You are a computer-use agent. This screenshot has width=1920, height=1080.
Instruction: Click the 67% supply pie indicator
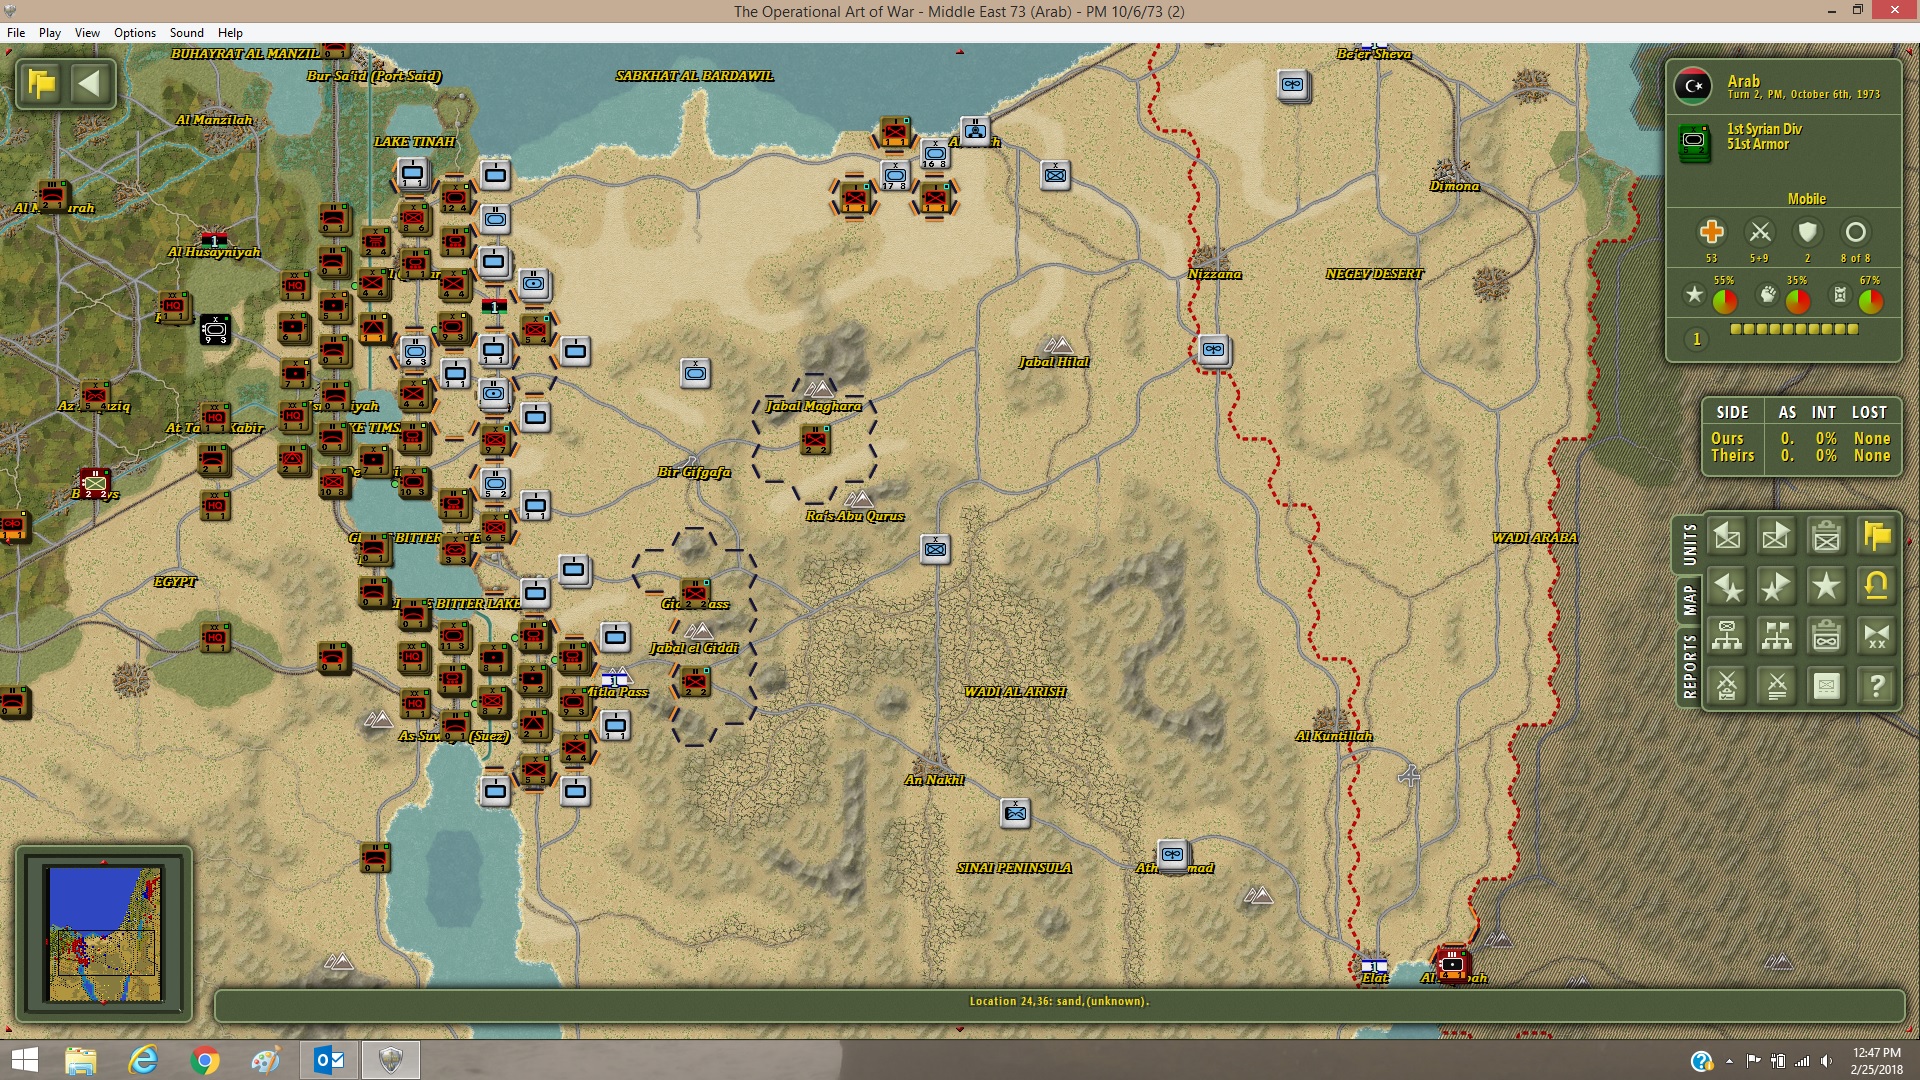click(x=1871, y=300)
